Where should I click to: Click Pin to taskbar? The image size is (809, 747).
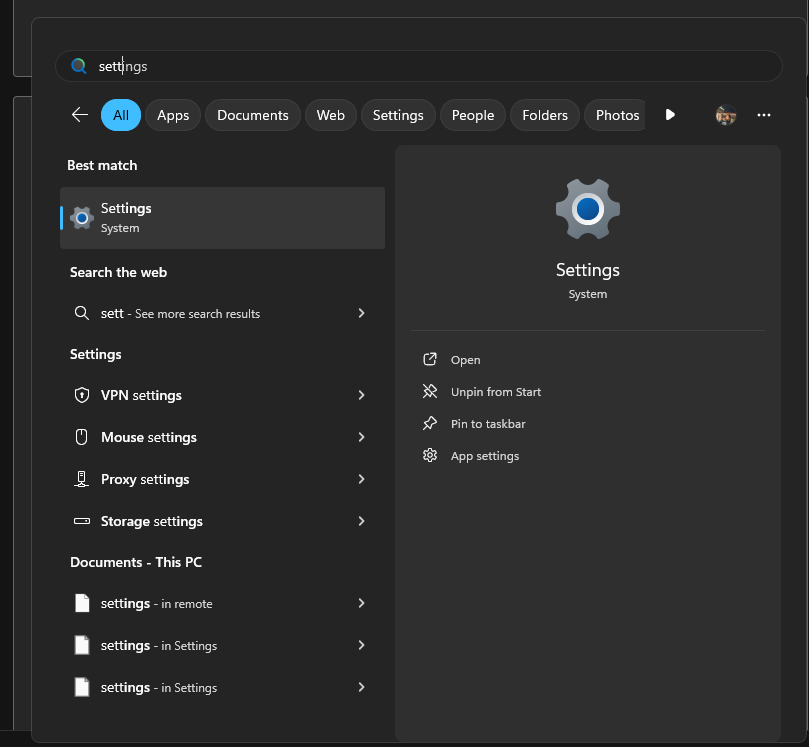point(488,424)
